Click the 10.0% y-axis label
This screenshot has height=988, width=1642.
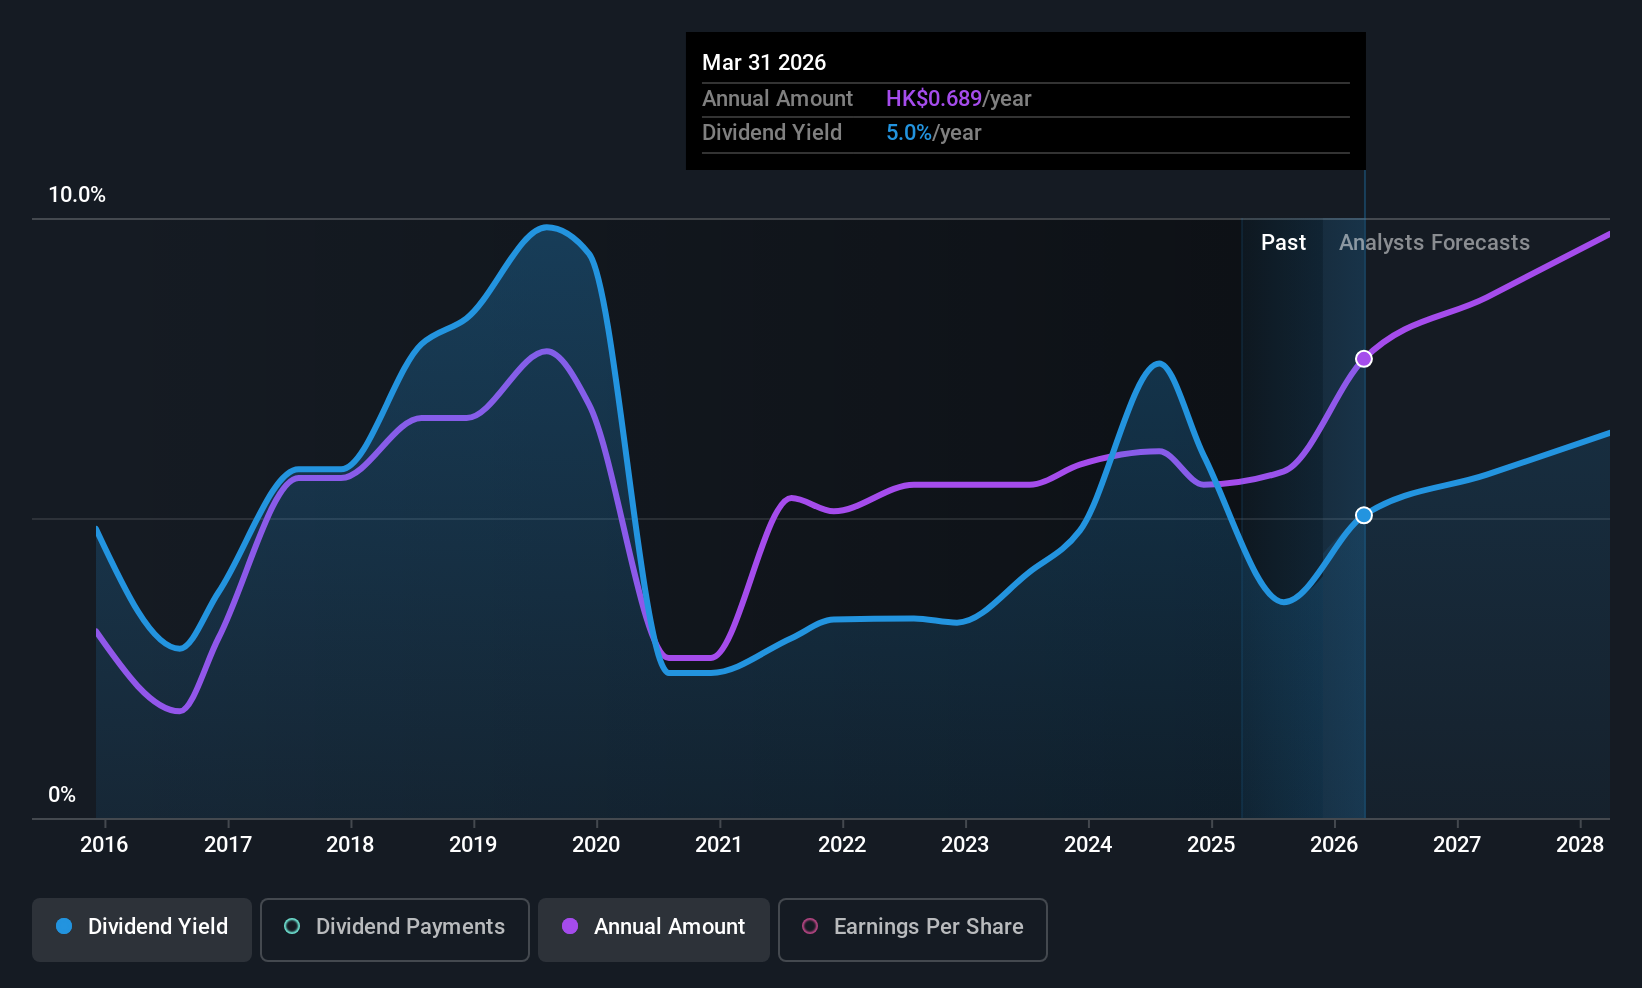pyautogui.click(x=77, y=194)
